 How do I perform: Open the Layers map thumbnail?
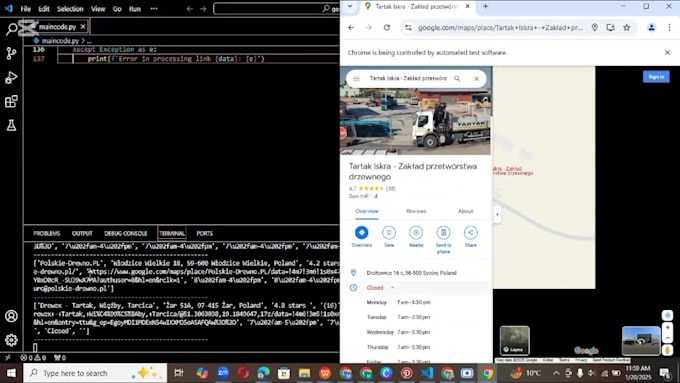coord(514,340)
